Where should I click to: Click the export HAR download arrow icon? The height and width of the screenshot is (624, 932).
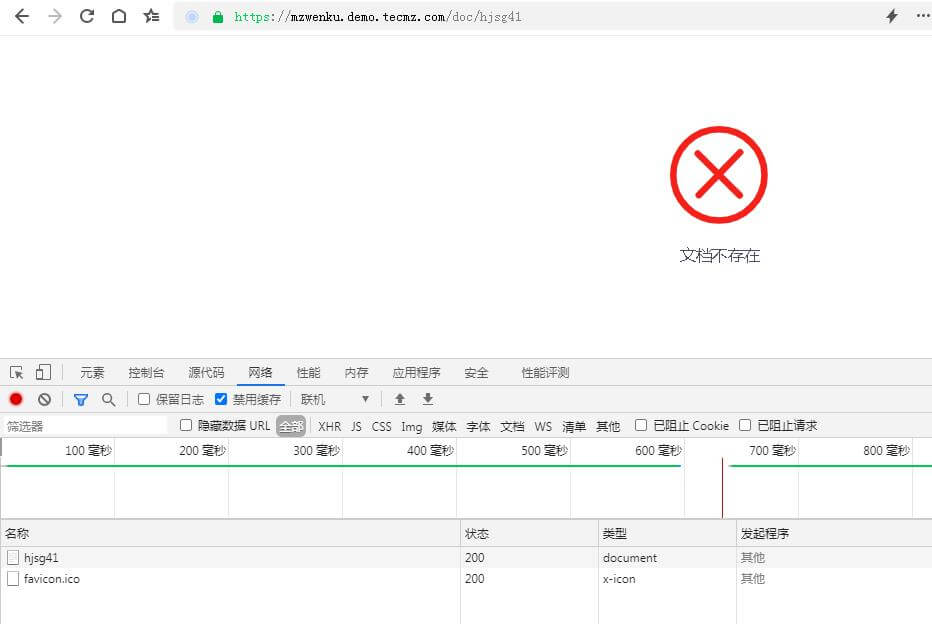pyautogui.click(x=428, y=399)
